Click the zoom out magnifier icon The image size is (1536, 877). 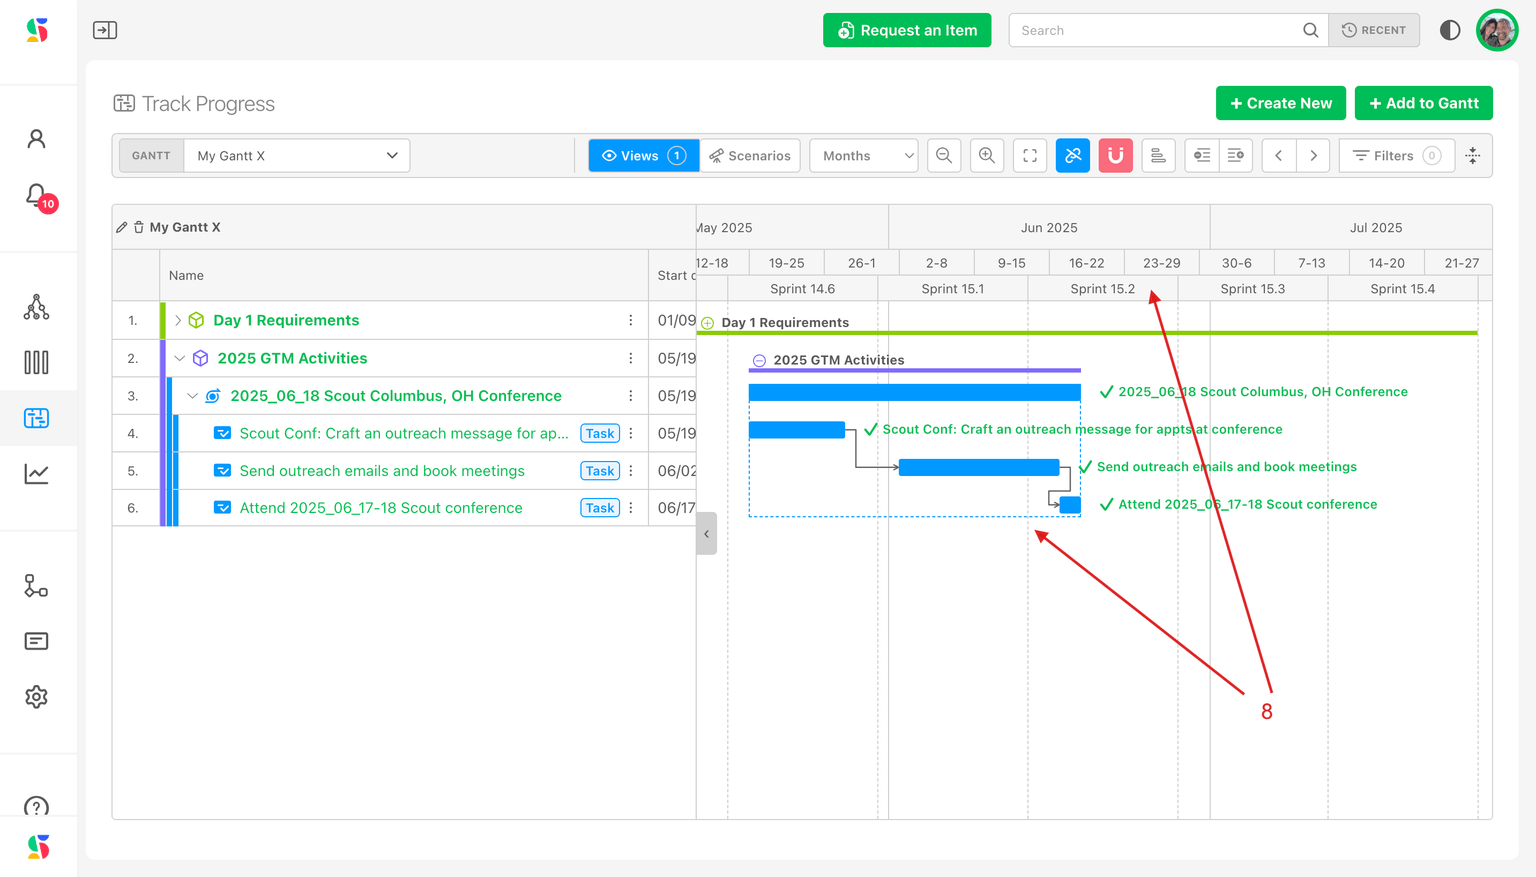pos(943,156)
